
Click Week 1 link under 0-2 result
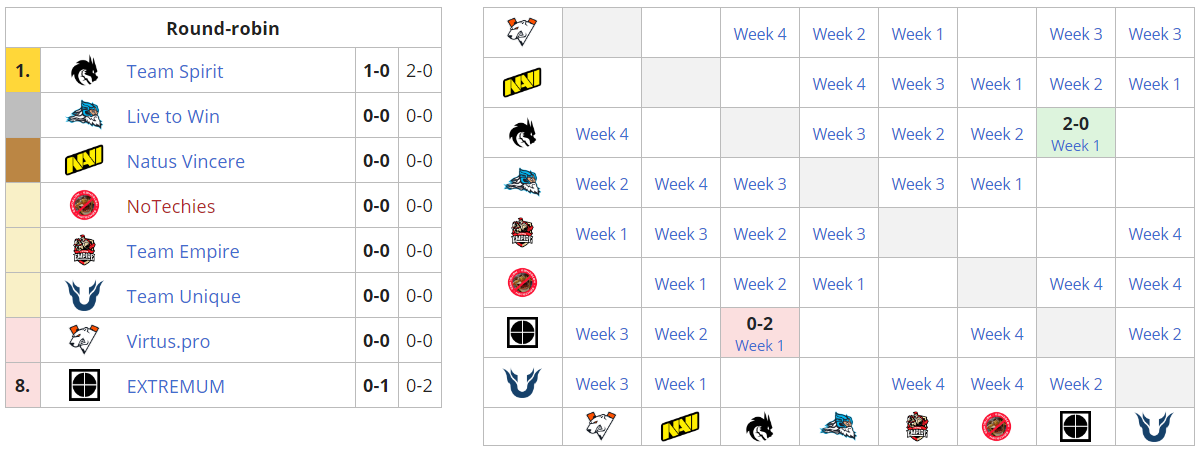[759, 346]
